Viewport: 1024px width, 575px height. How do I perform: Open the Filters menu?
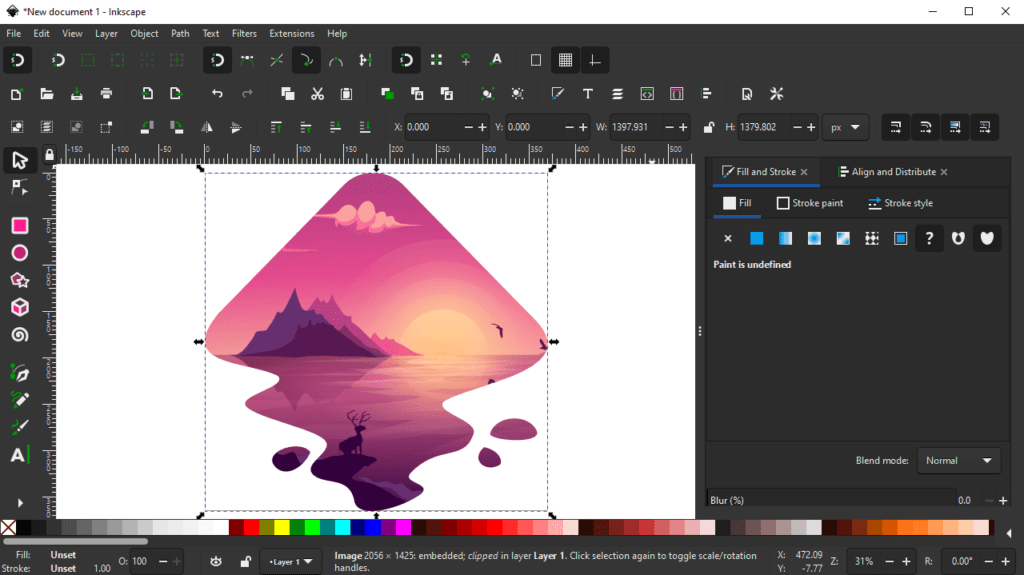click(244, 33)
